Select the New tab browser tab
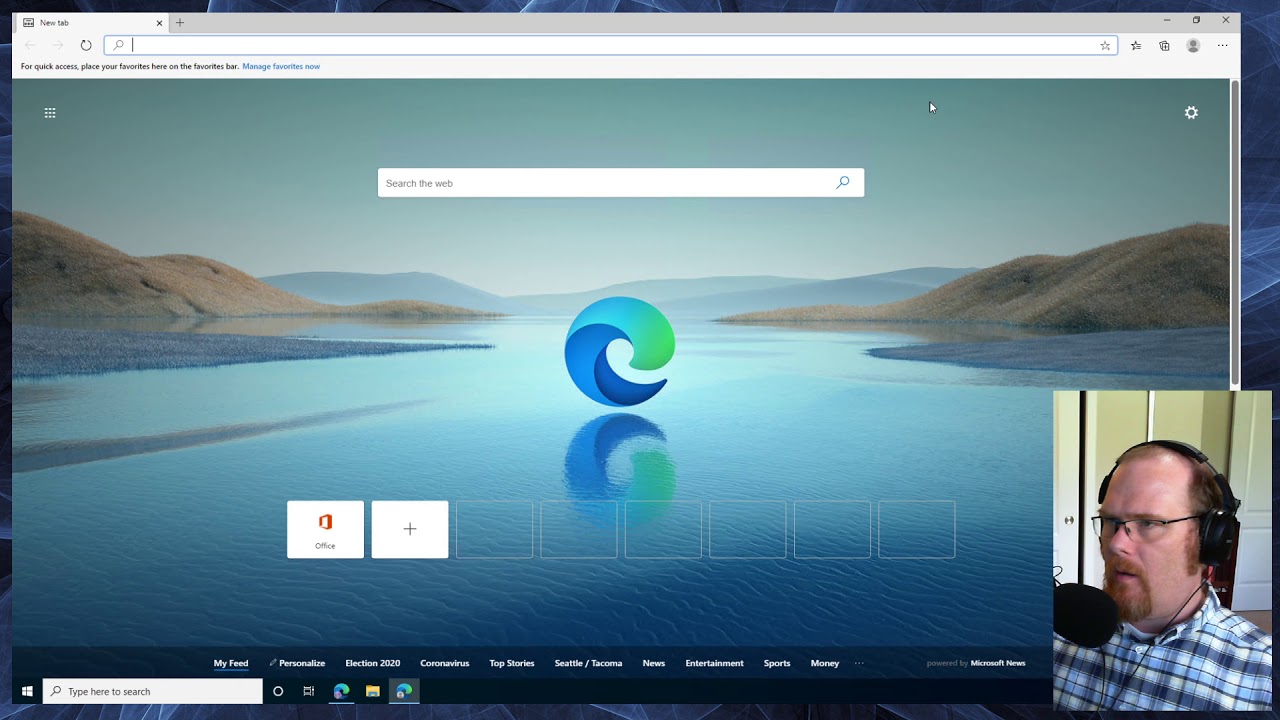This screenshot has width=1280, height=720. pyautogui.click(x=91, y=22)
